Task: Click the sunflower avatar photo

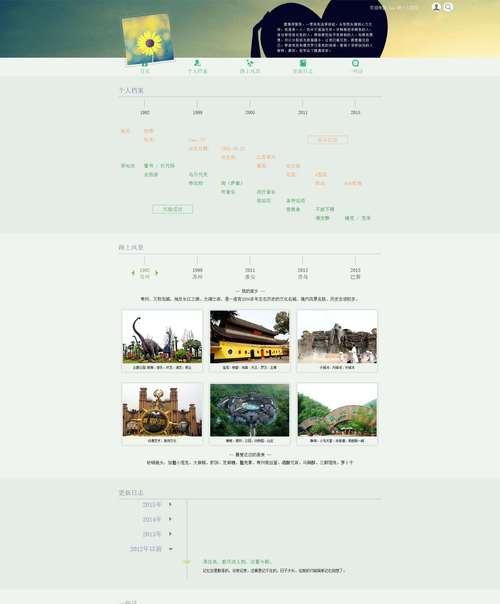Action: pyautogui.click(x=148, y=39)
